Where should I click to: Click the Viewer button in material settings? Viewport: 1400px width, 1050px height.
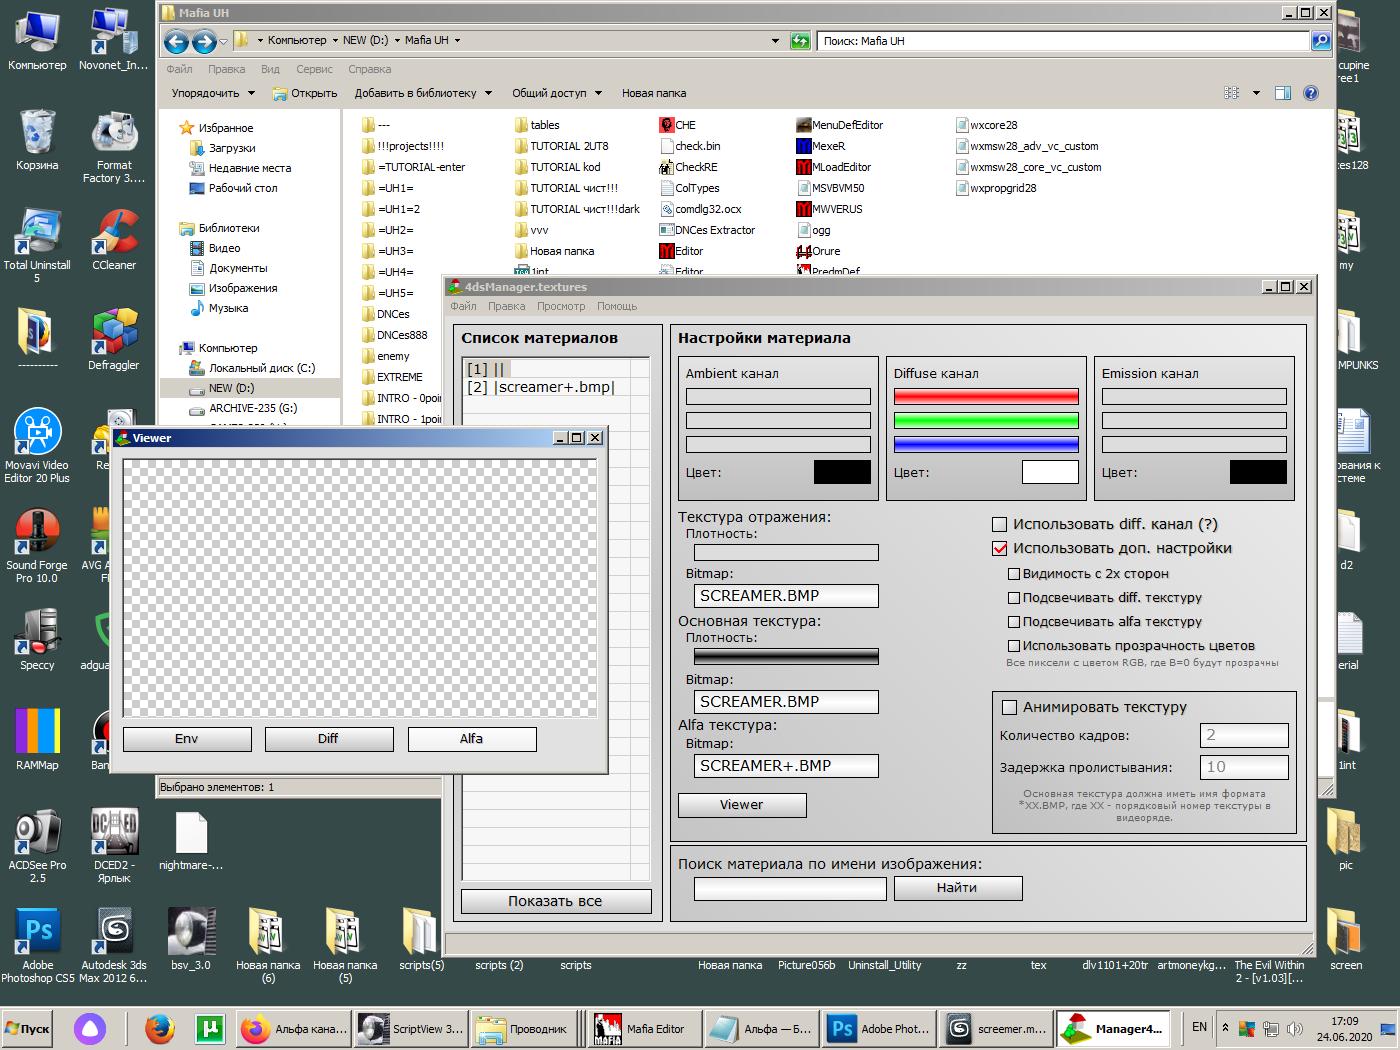click(742, 805)
